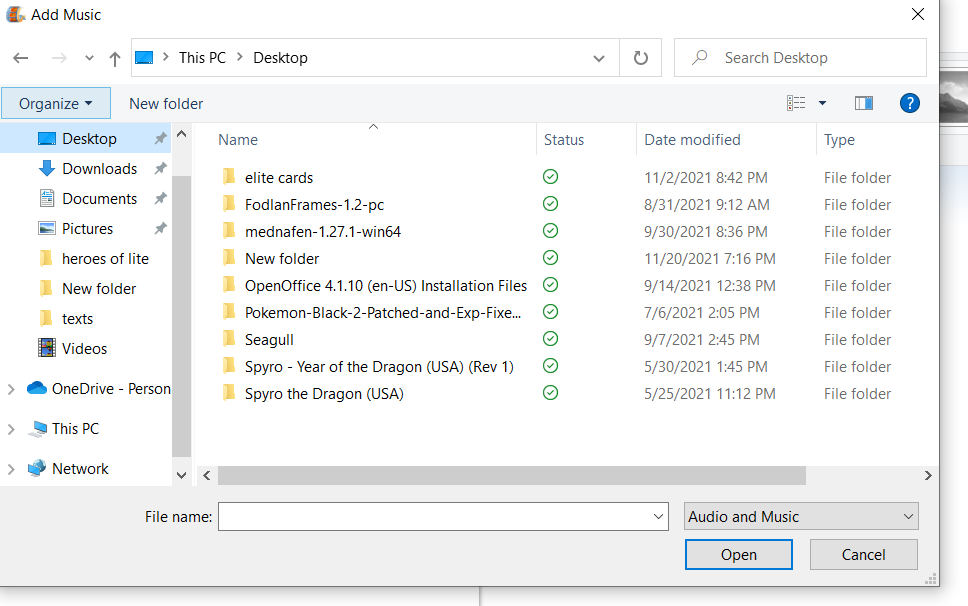Open the File name history dropdown
Viewport: 968px width, 606px height.
(x=659, y=517)
